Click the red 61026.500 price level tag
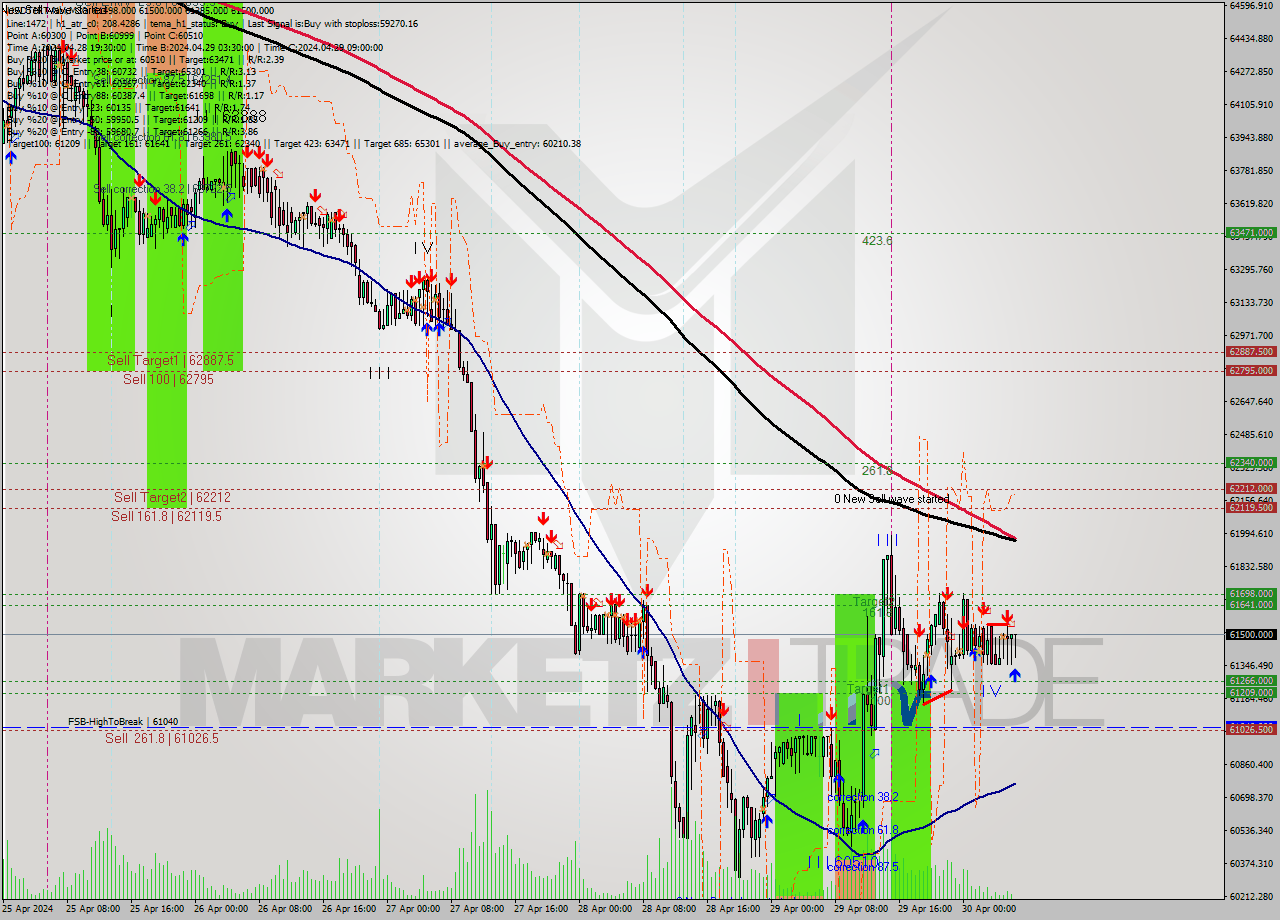The height and width of the screenshot is (920, 1280). [1251, 729]
